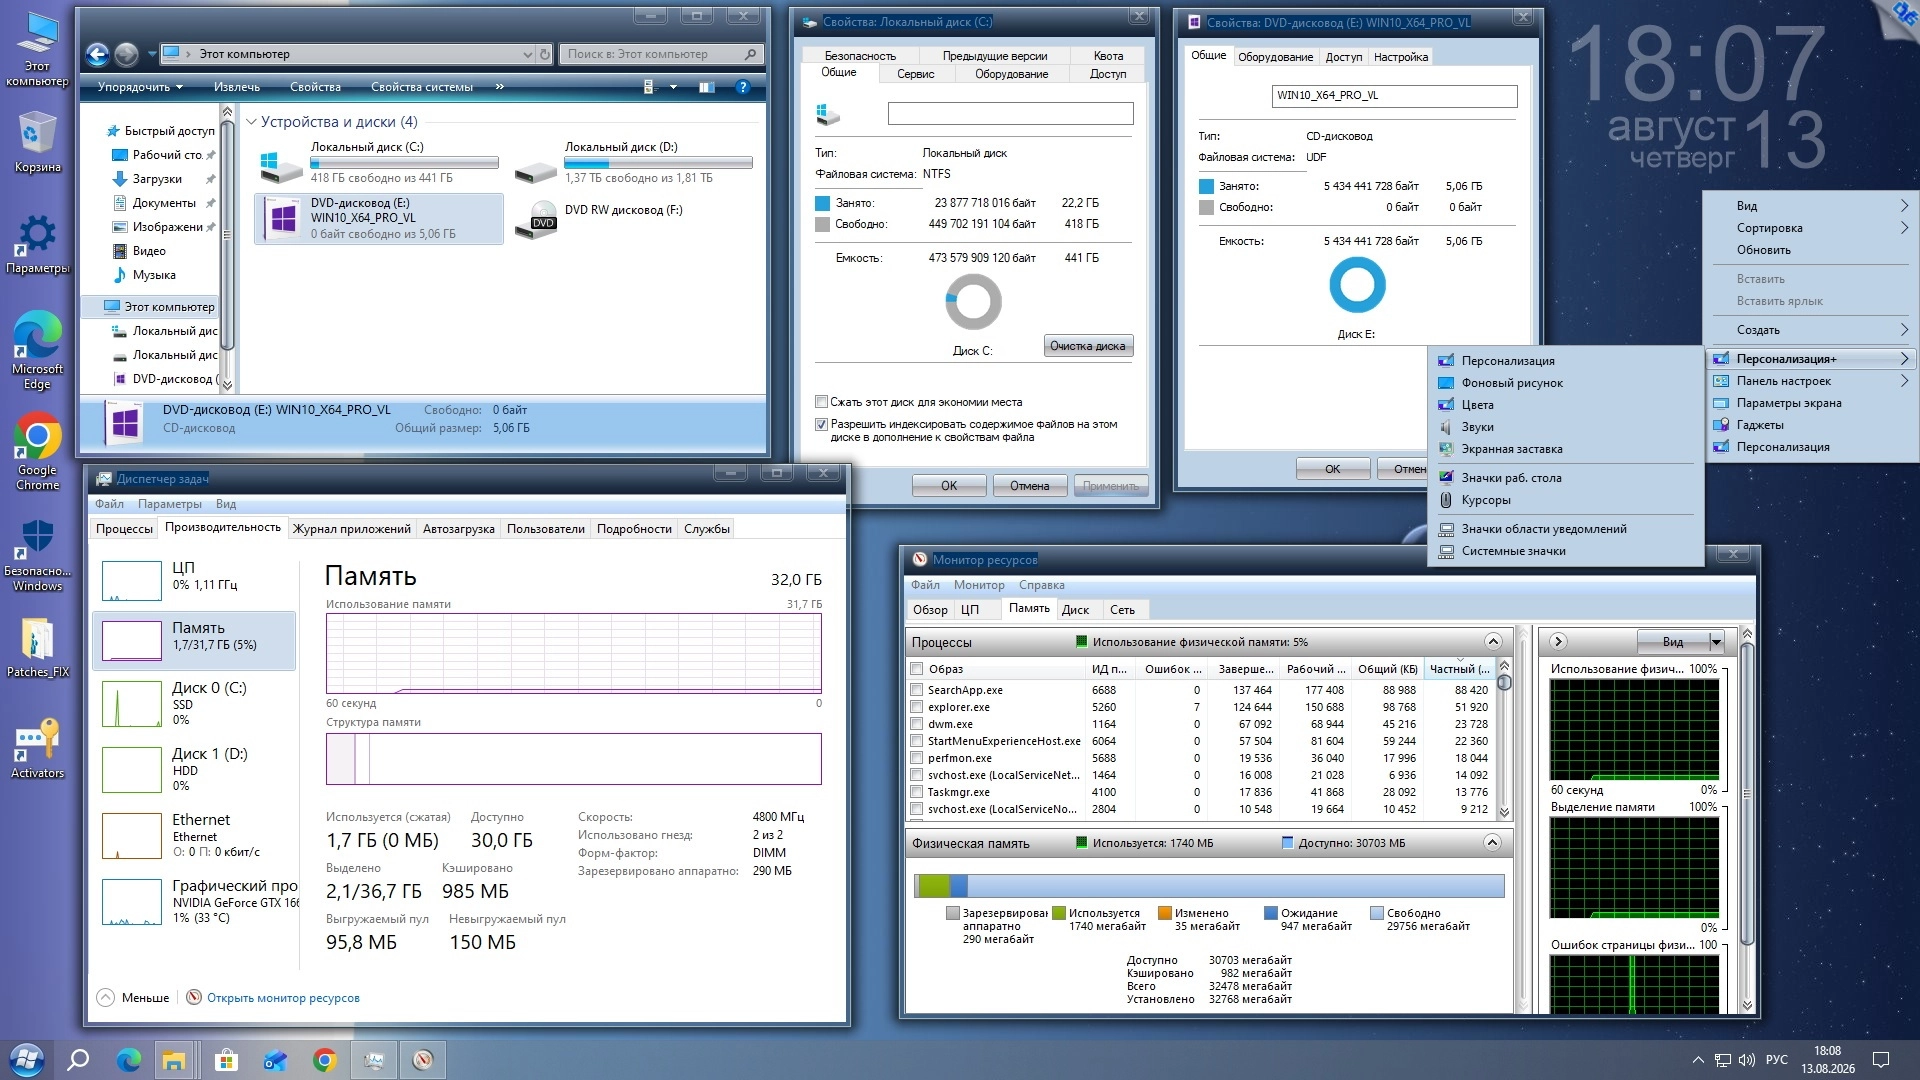Image resolution: width=1920 pixels, height=1080 pixels.
Task: Click the physical memory usage bar
Action: 1209,886
